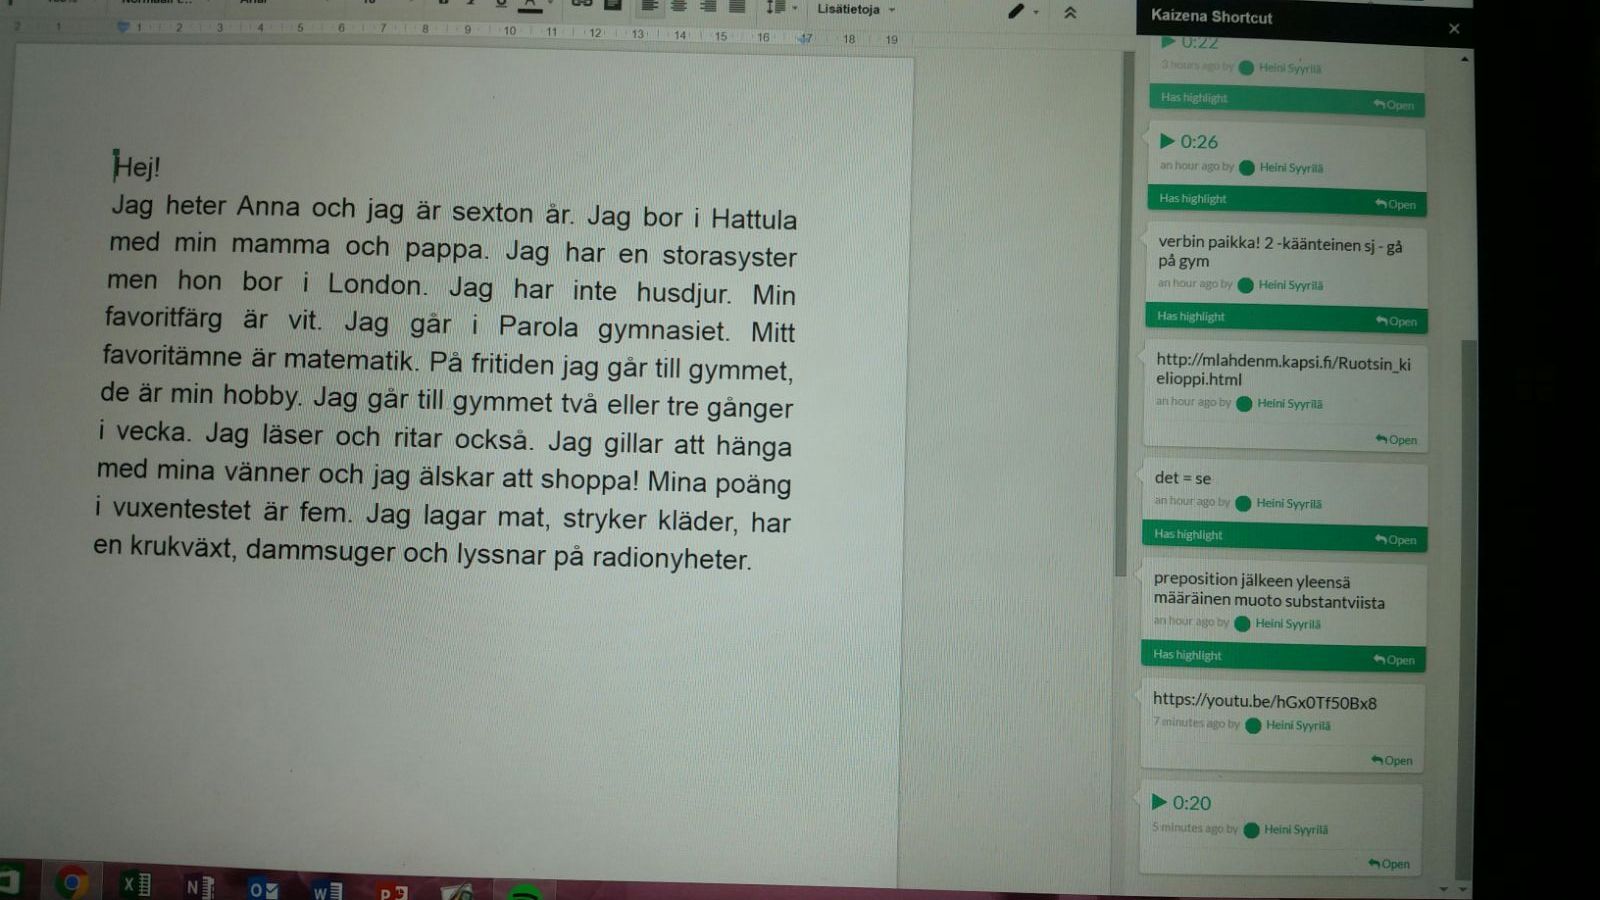Click the Kaizena panel vertical scrollbar
The width and height of the screenshot is (1600, 900).
[1466, 600]
